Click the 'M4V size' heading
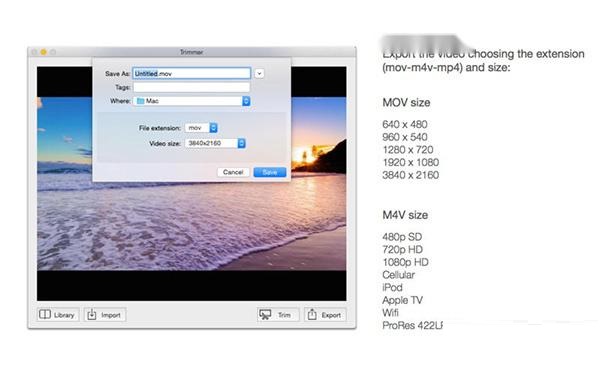Screen dimensions: 600x375 coord(405,215)
